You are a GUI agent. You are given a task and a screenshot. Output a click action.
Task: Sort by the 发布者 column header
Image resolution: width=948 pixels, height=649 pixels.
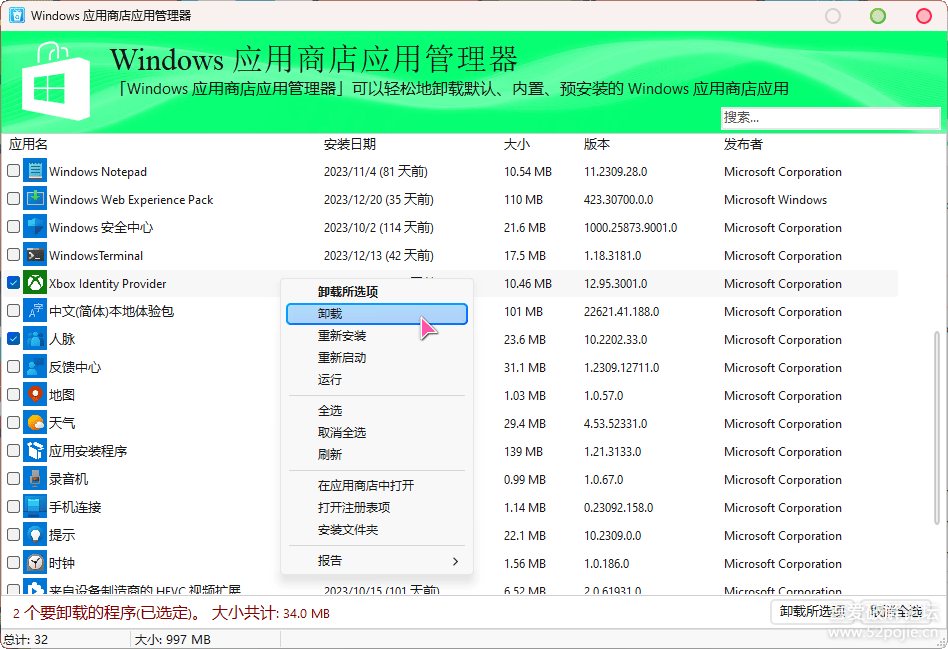(x=743, y=144)
